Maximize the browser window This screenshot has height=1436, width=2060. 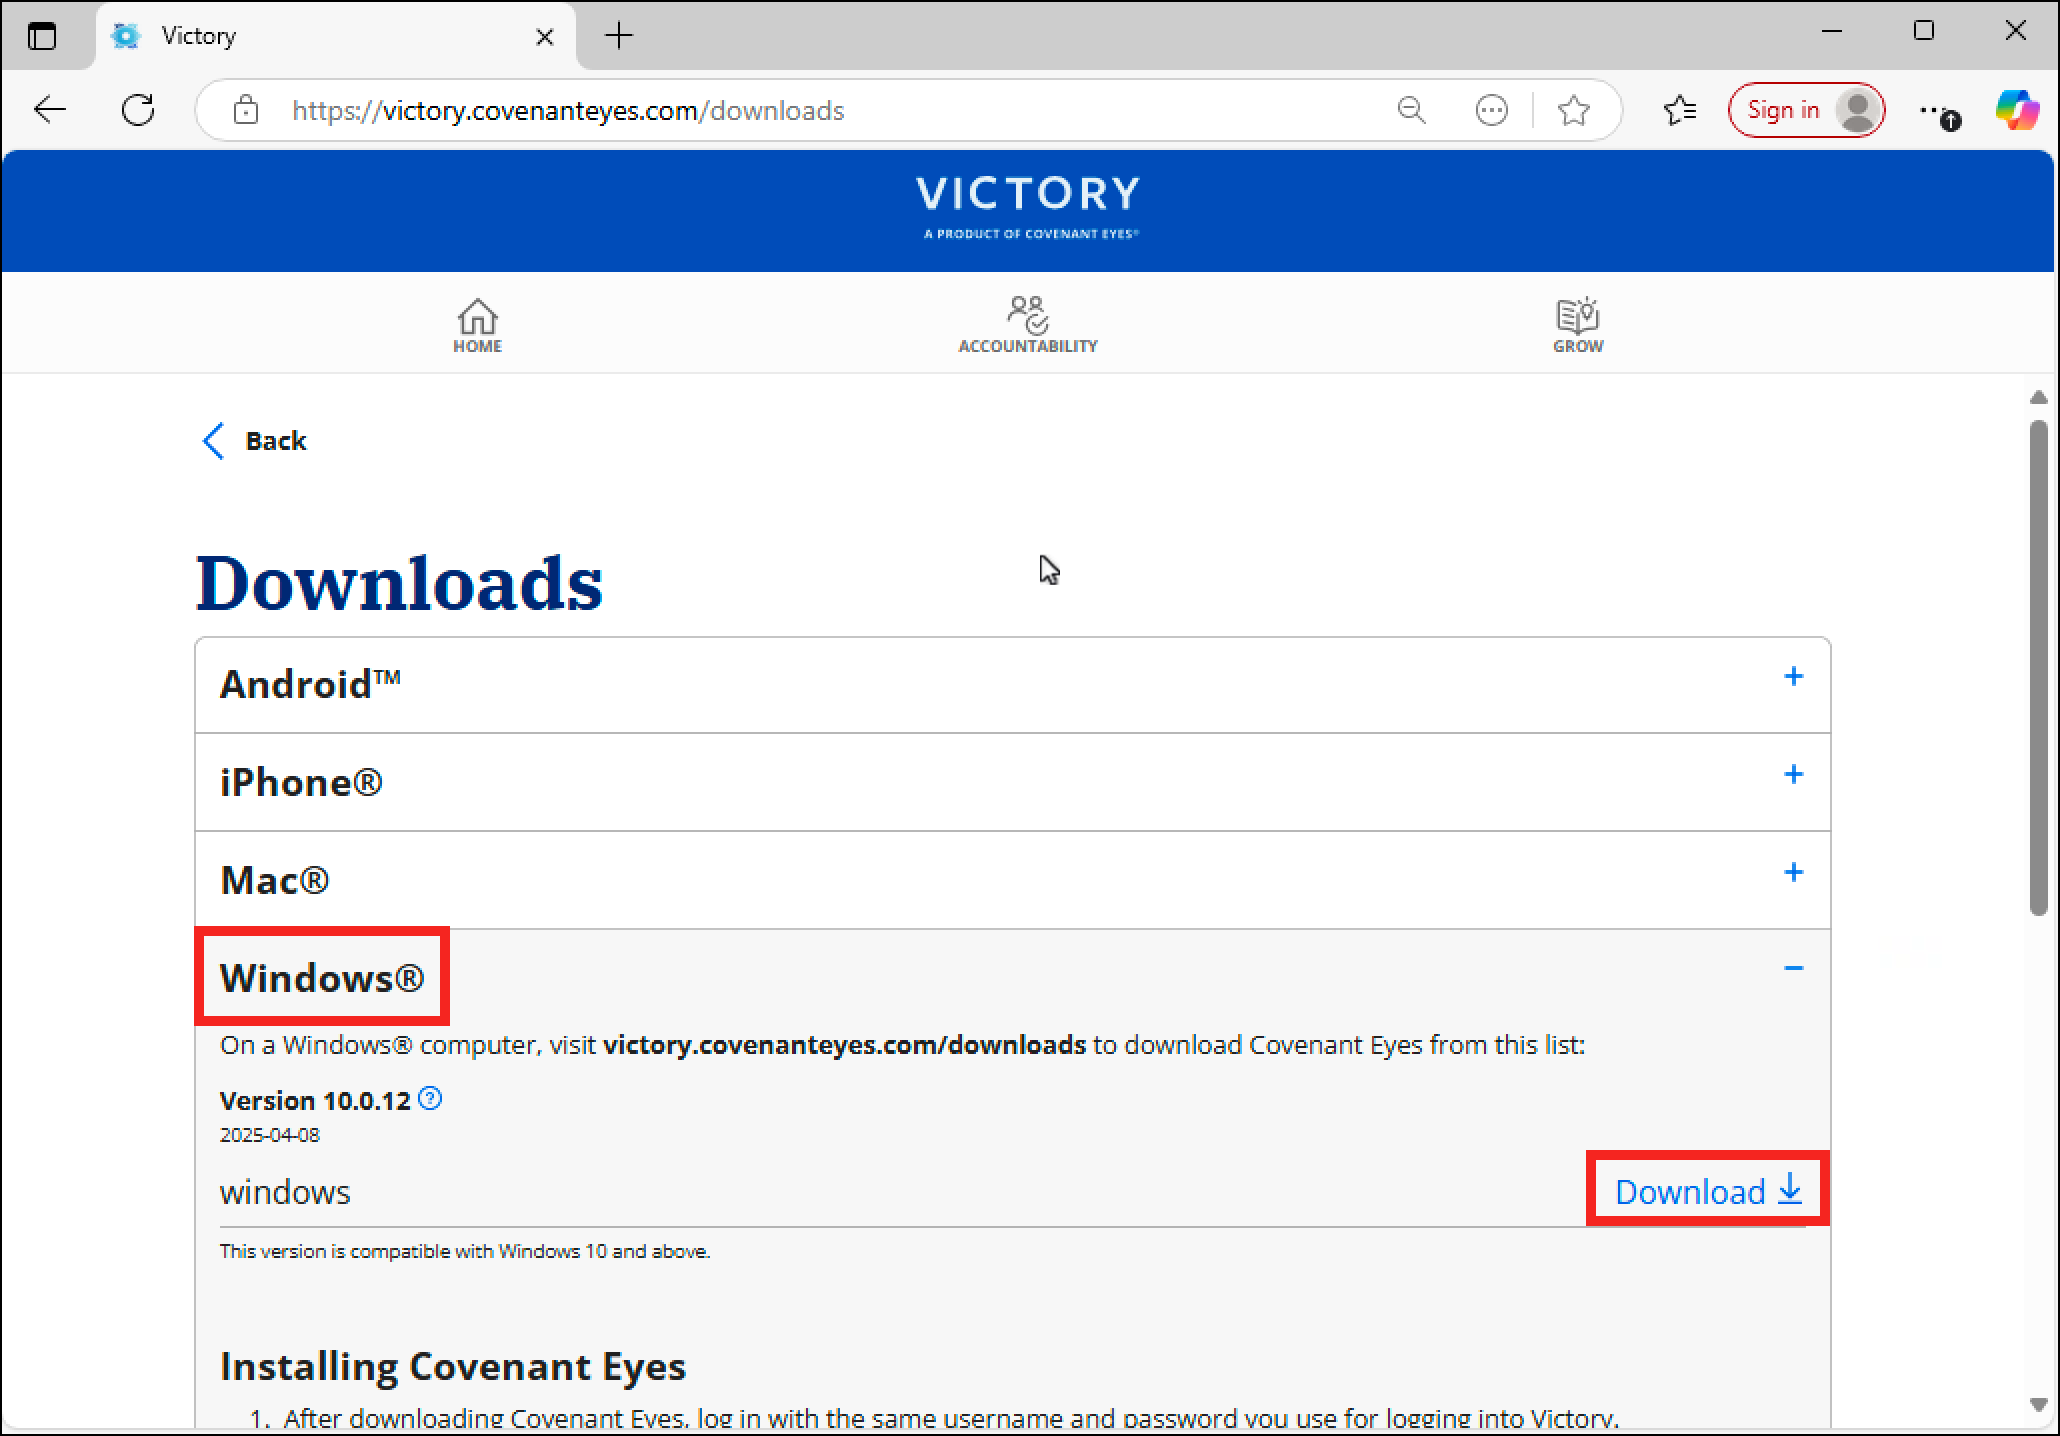click(x=1924, y=32)
